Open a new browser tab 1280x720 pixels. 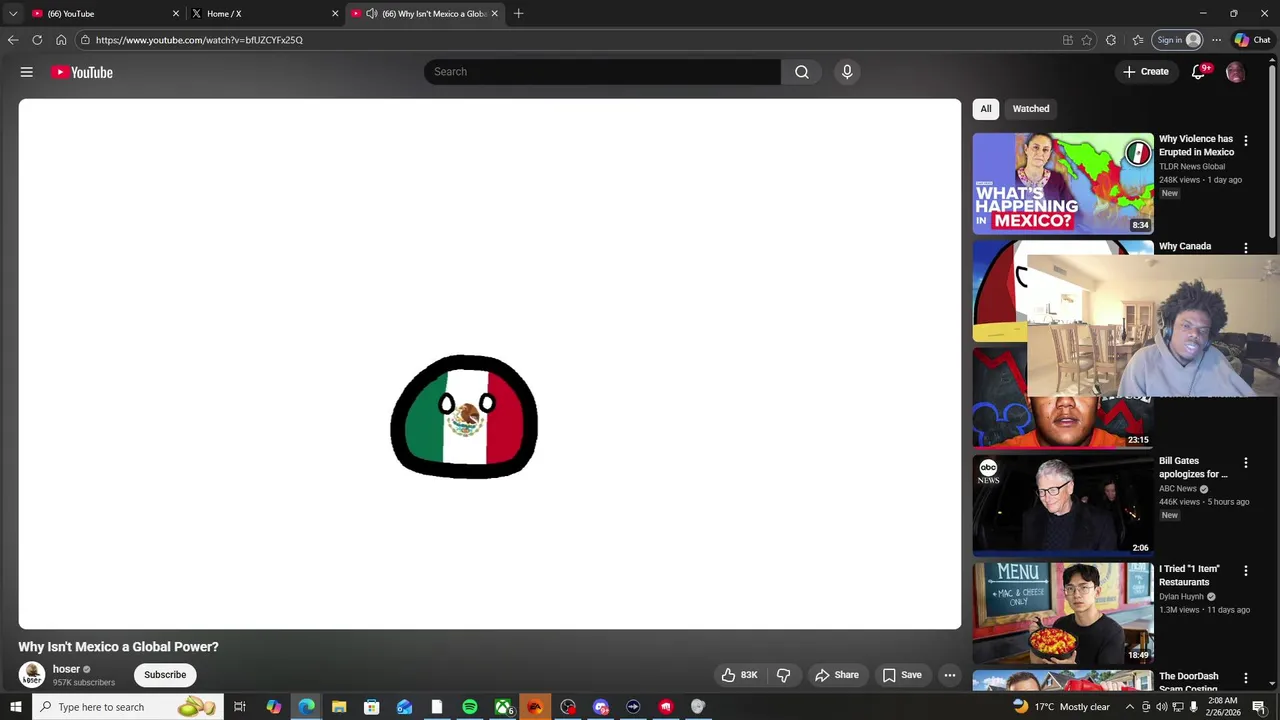coord(518,14)
